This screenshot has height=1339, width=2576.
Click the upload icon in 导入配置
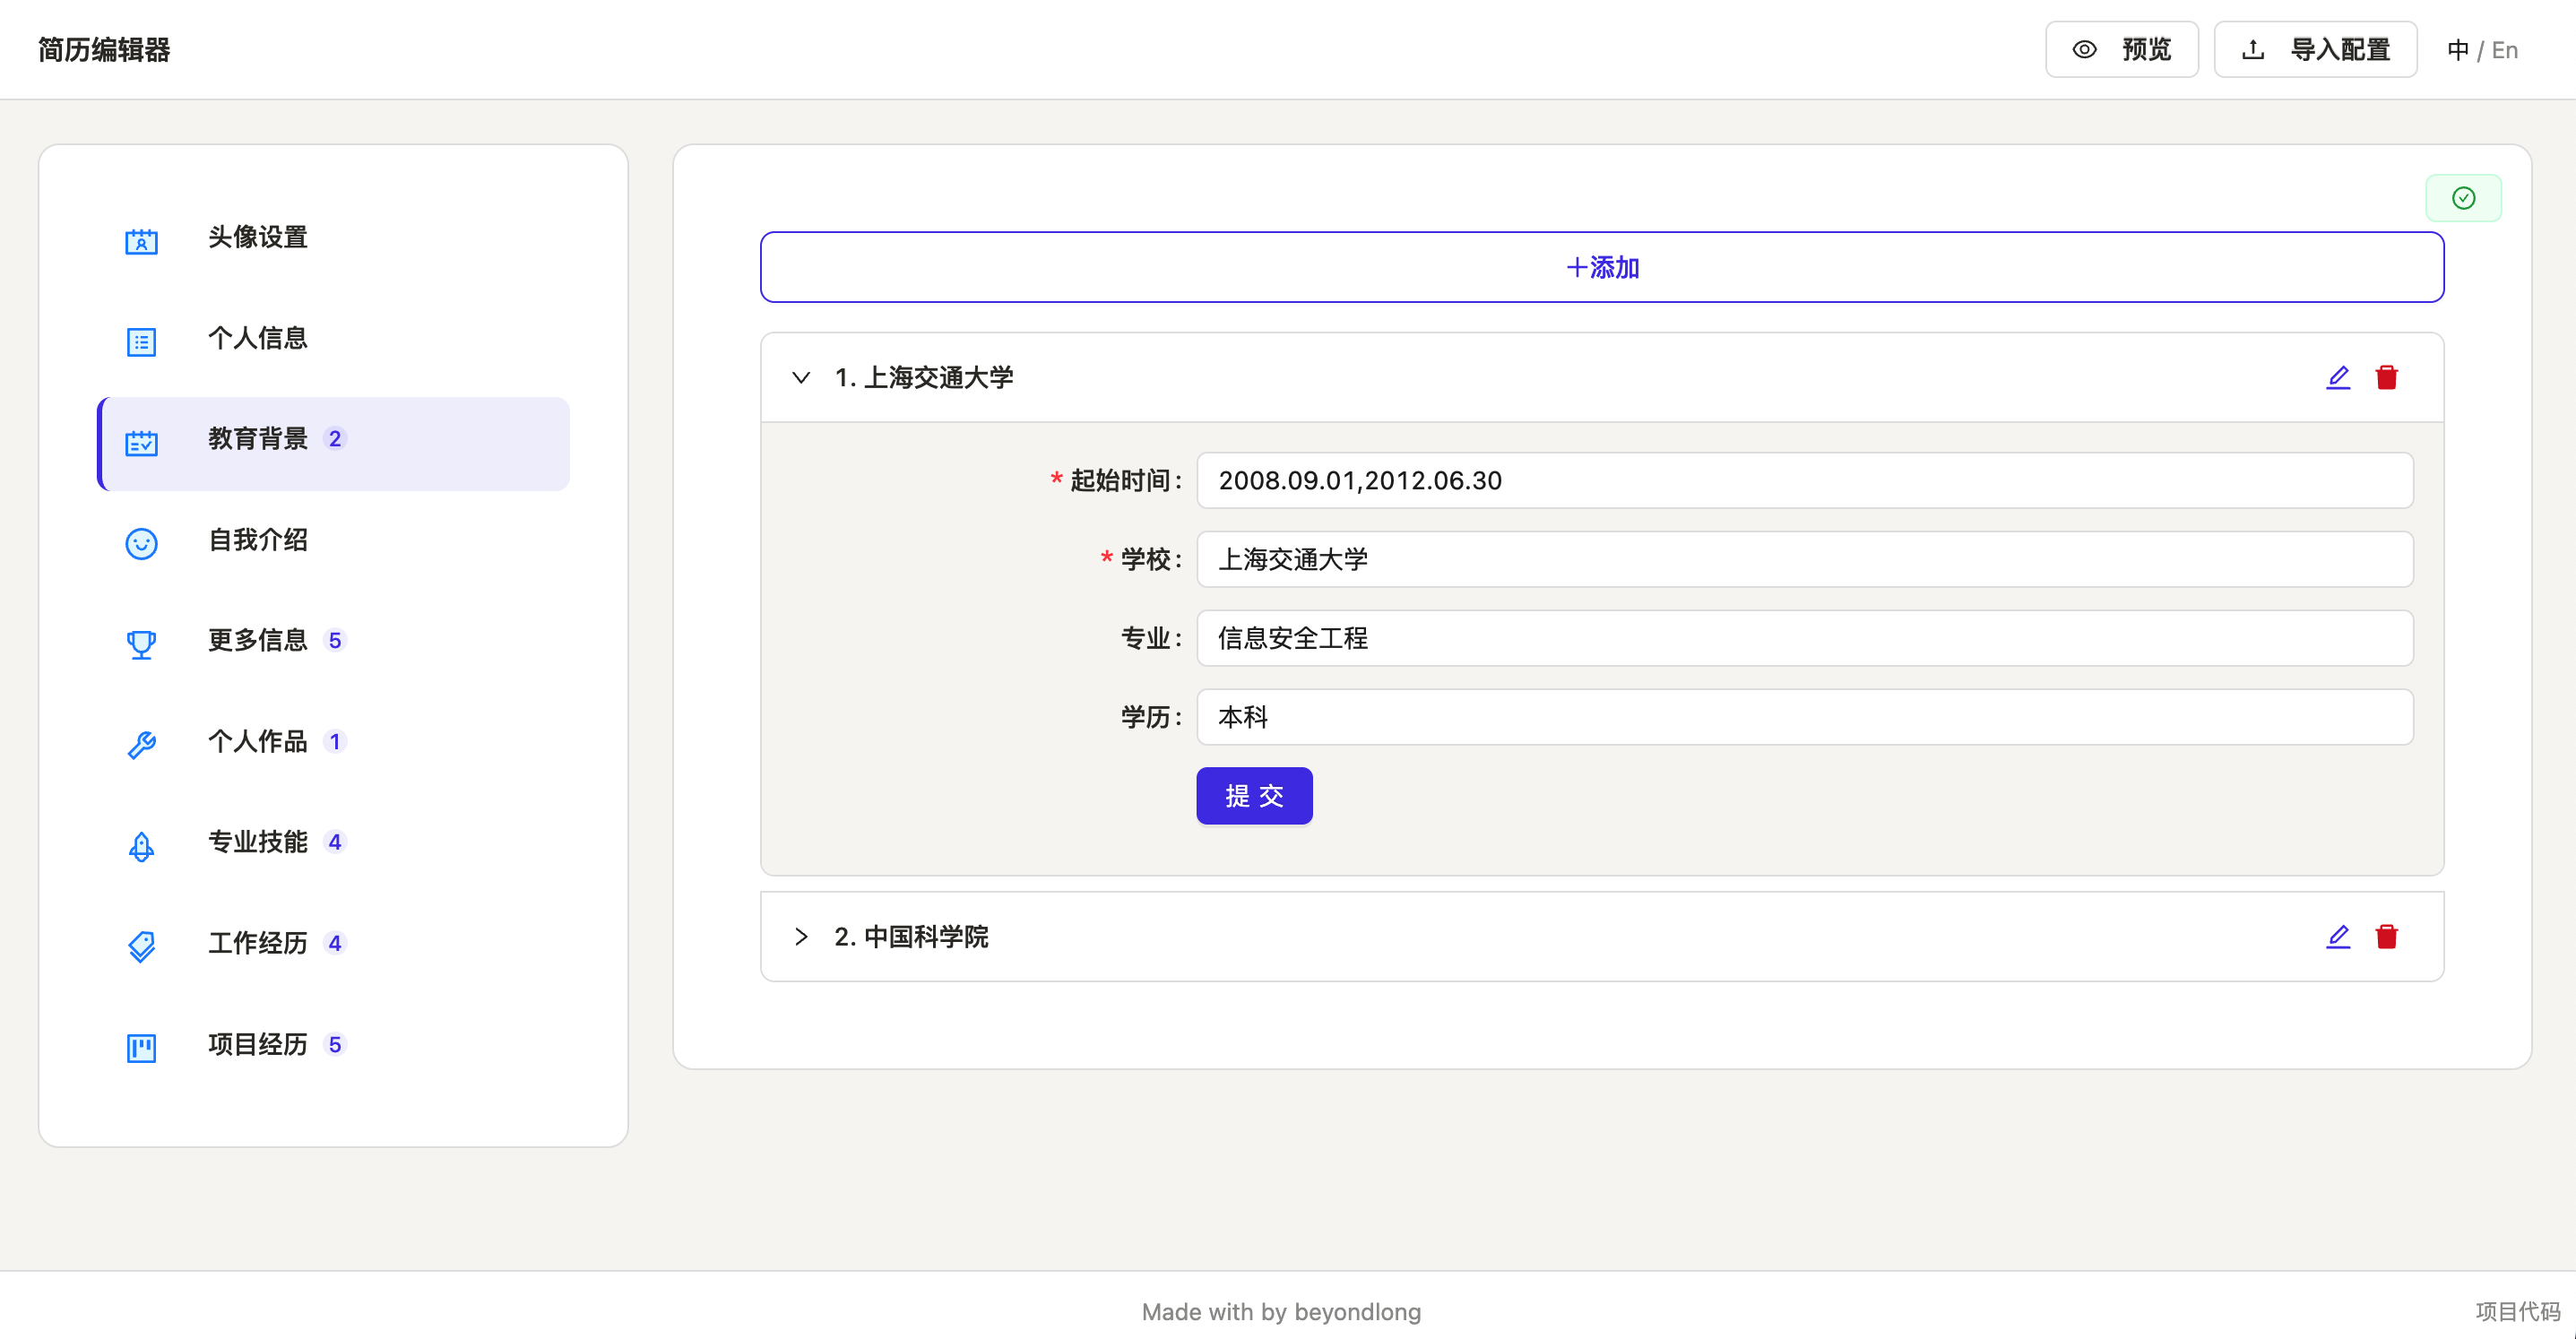(x=2253, y=49)
